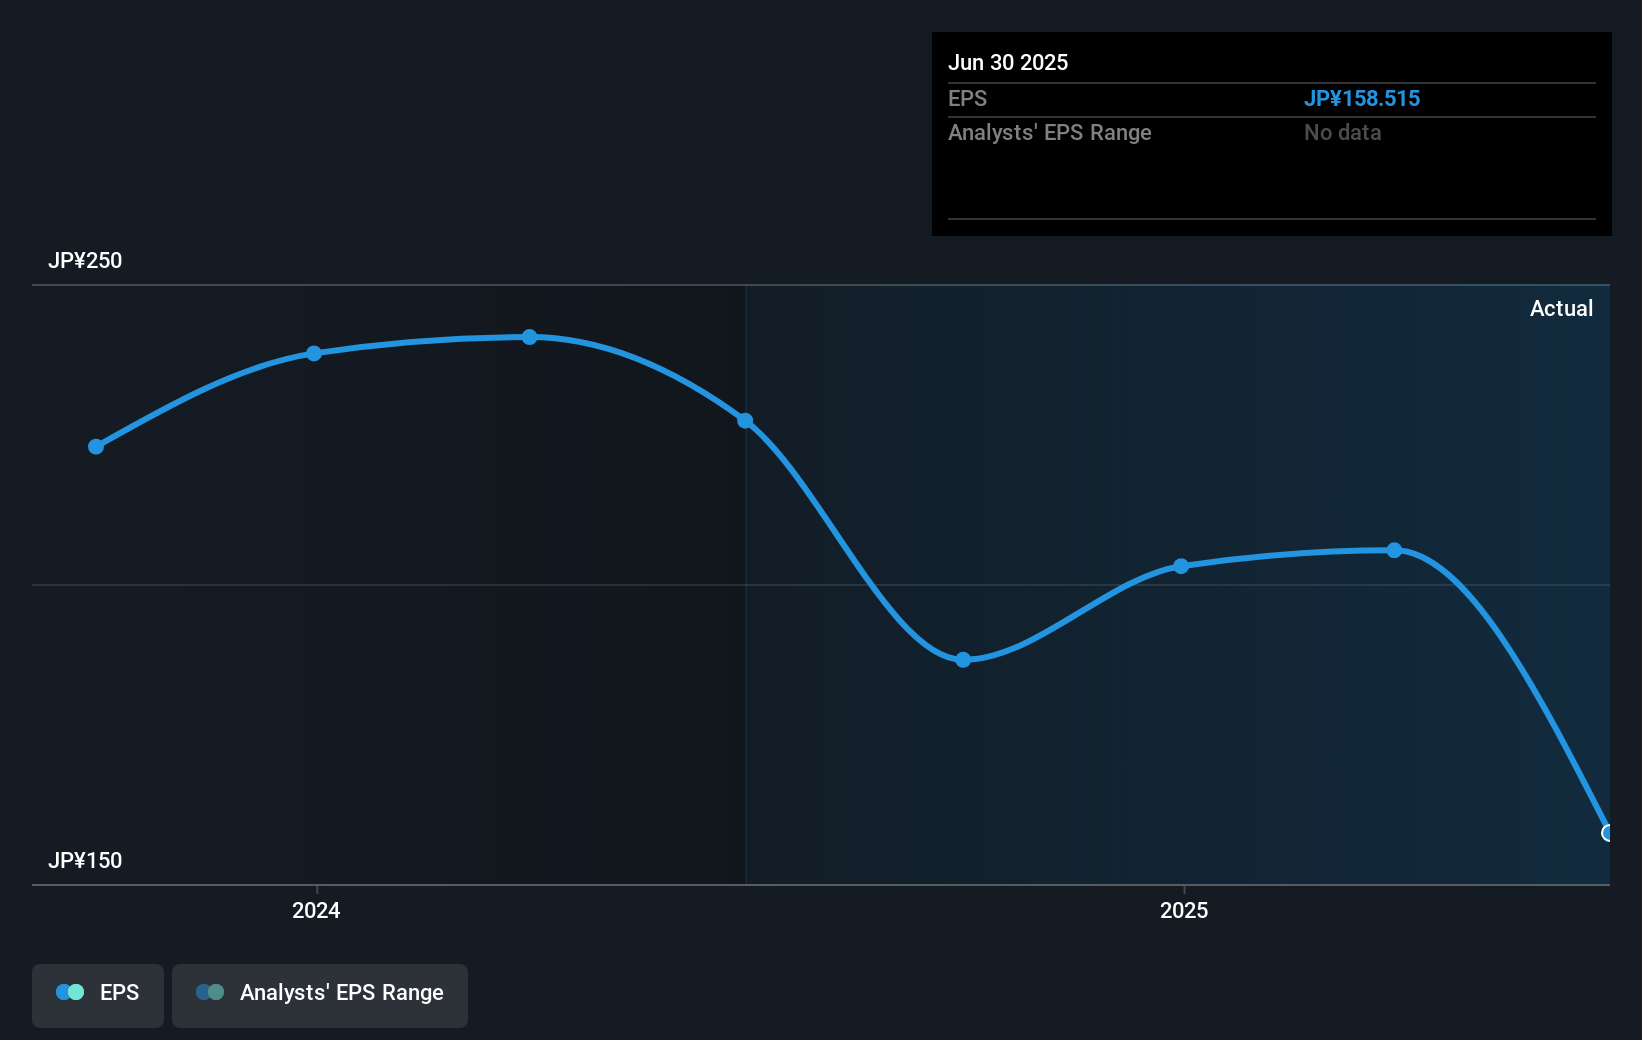Screen dimensions: 1642x1040
Task: Click the 2025 axis label
Action: 1183,910
